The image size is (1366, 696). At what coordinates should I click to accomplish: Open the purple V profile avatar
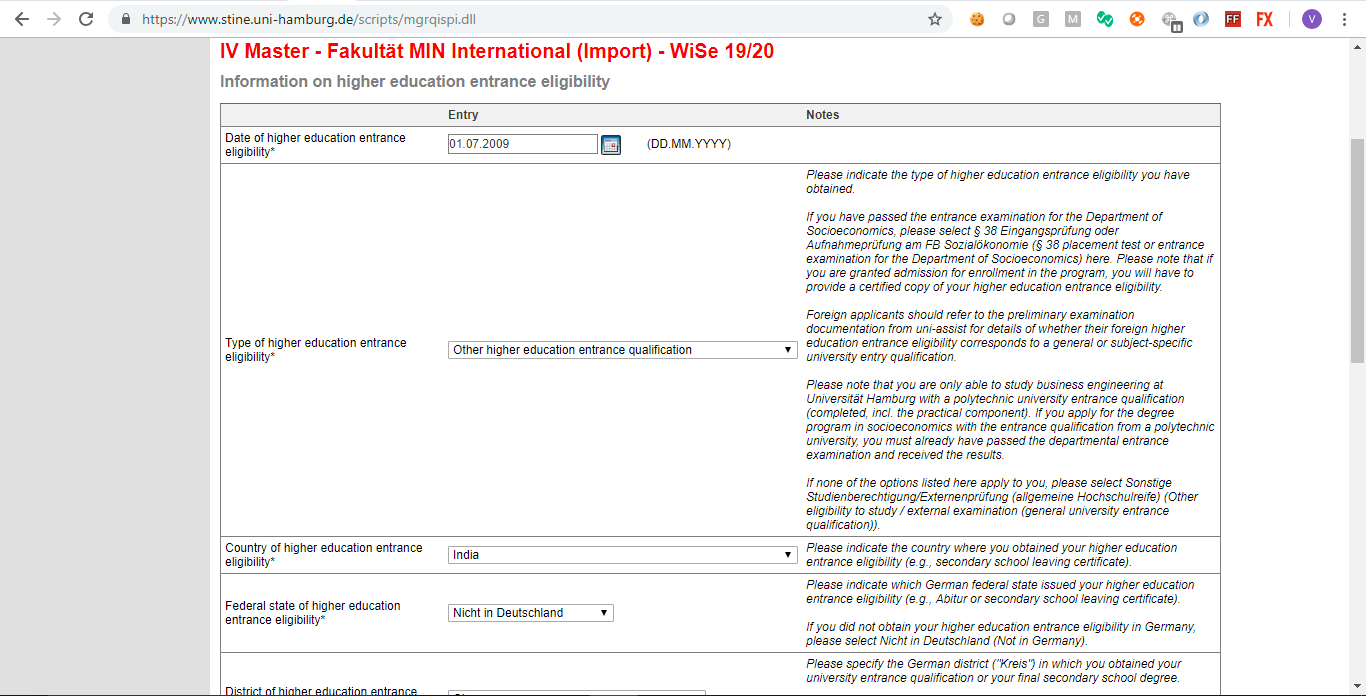pos(1312,19)
